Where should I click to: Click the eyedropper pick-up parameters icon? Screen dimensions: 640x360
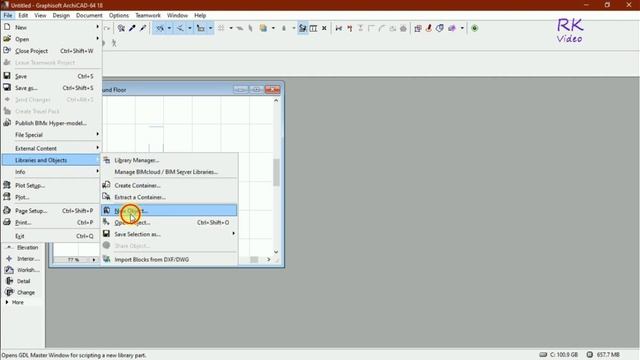pyautogui.click(x=132, y=28)
